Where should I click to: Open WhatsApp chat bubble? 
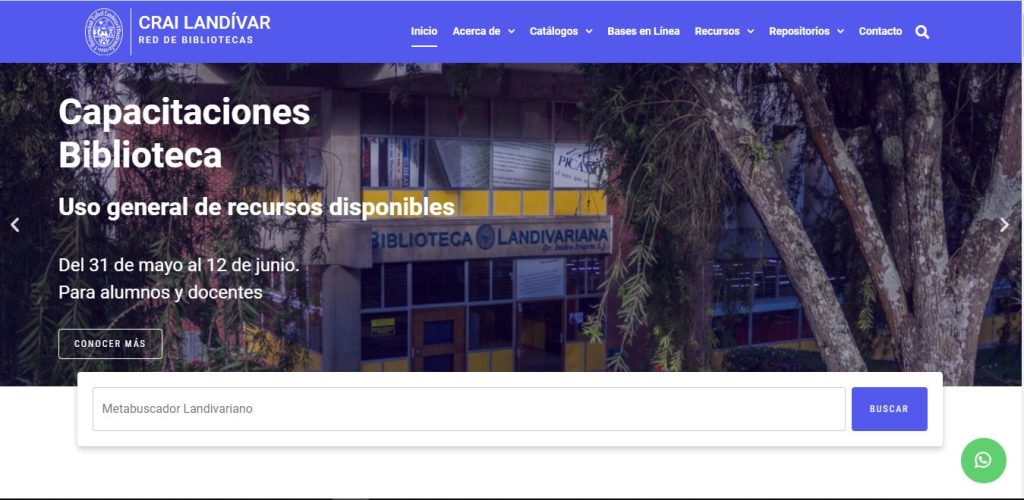pyautogui.click(x=983, y=461)
